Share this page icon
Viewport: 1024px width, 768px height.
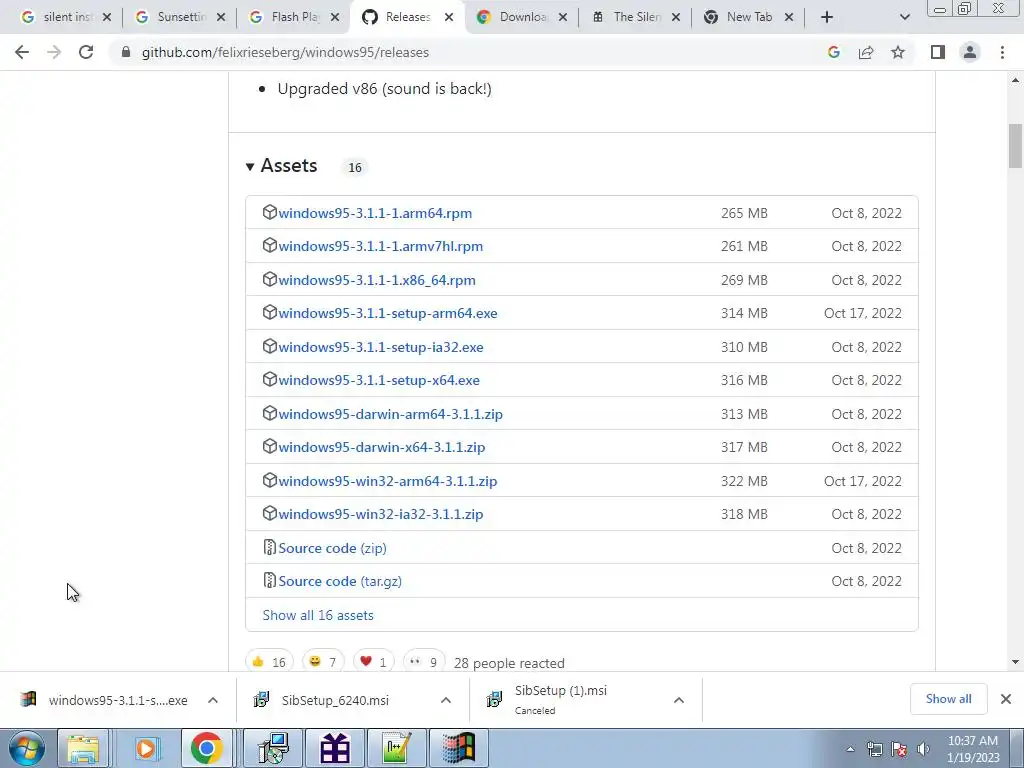866,52
